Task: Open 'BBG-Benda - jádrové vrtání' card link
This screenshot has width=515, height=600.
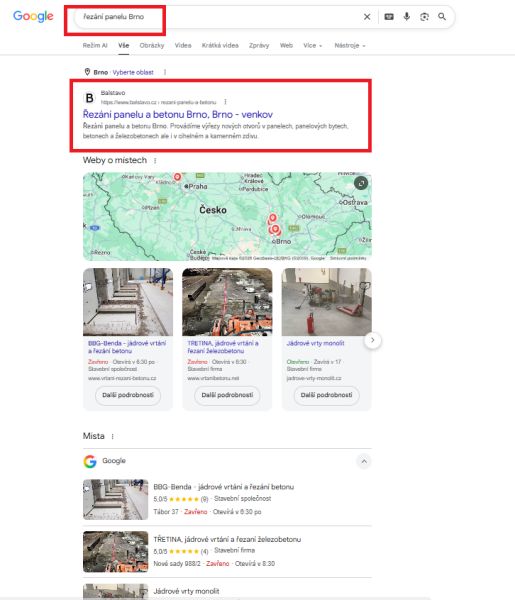Action: point(127,347)
